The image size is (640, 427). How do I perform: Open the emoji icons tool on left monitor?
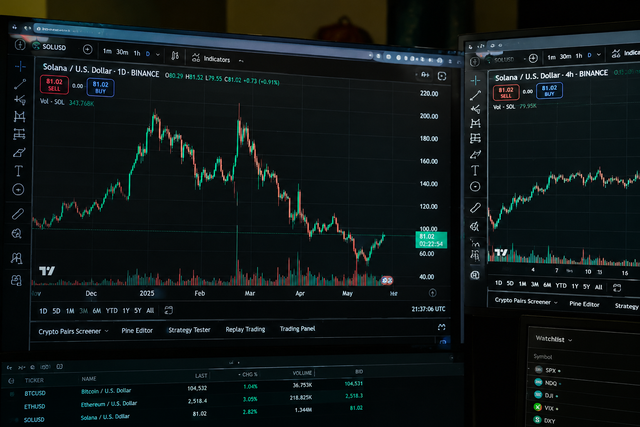click(x=18, y=189)
